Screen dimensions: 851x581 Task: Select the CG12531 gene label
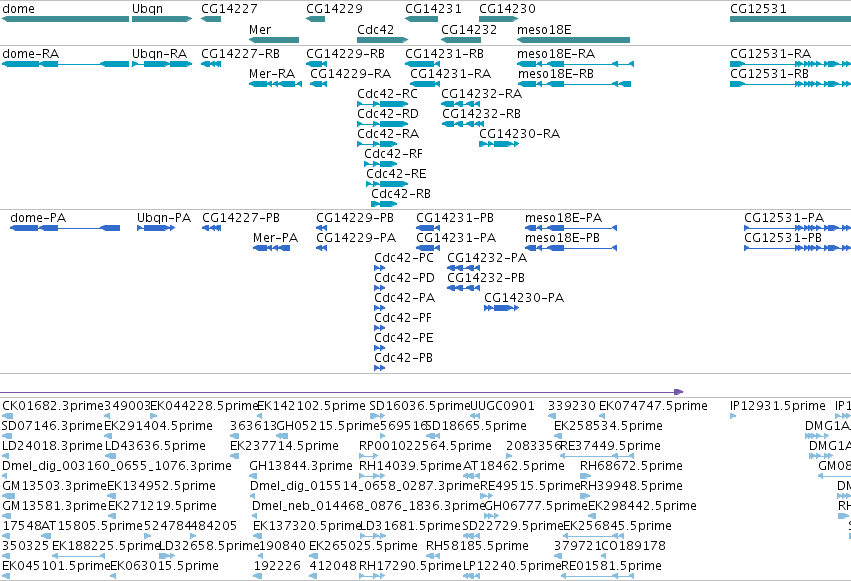point(758,9)
